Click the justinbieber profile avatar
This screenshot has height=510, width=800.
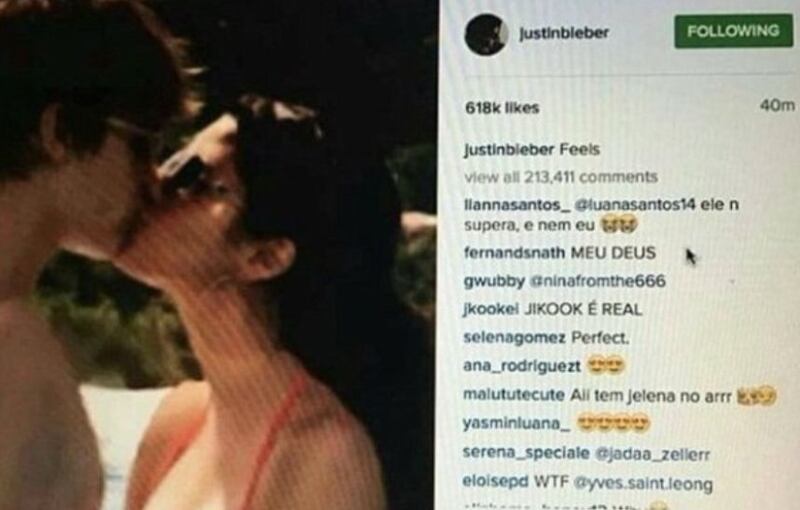(486, 34)
